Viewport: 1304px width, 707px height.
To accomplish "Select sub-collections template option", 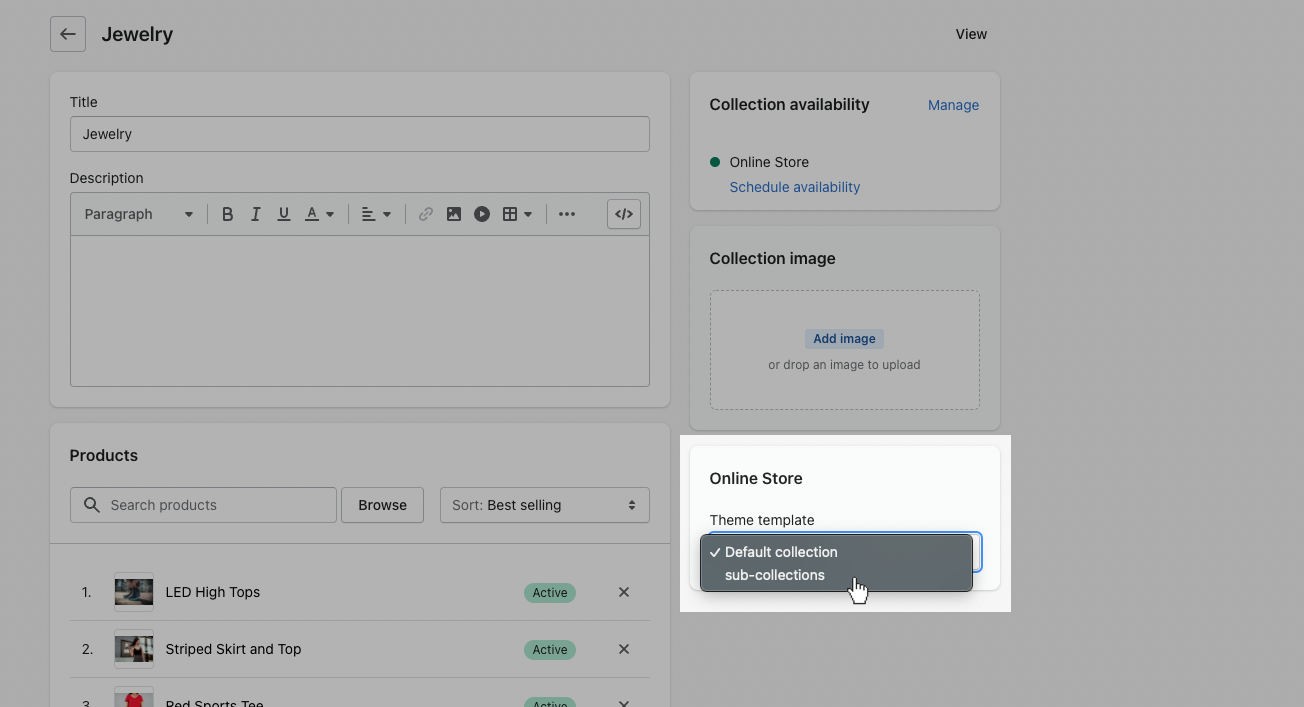I will [775, 575].
